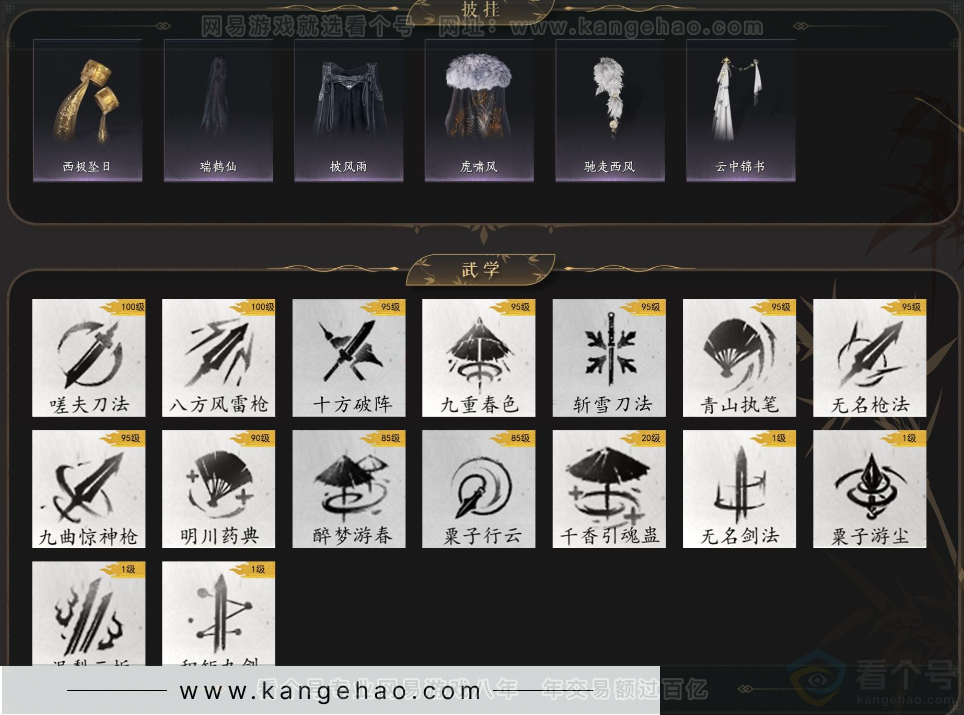Click the 八方风雷枪 skill icon
Viewport: 964px width, 715px height.
click(x=218, y=358)
